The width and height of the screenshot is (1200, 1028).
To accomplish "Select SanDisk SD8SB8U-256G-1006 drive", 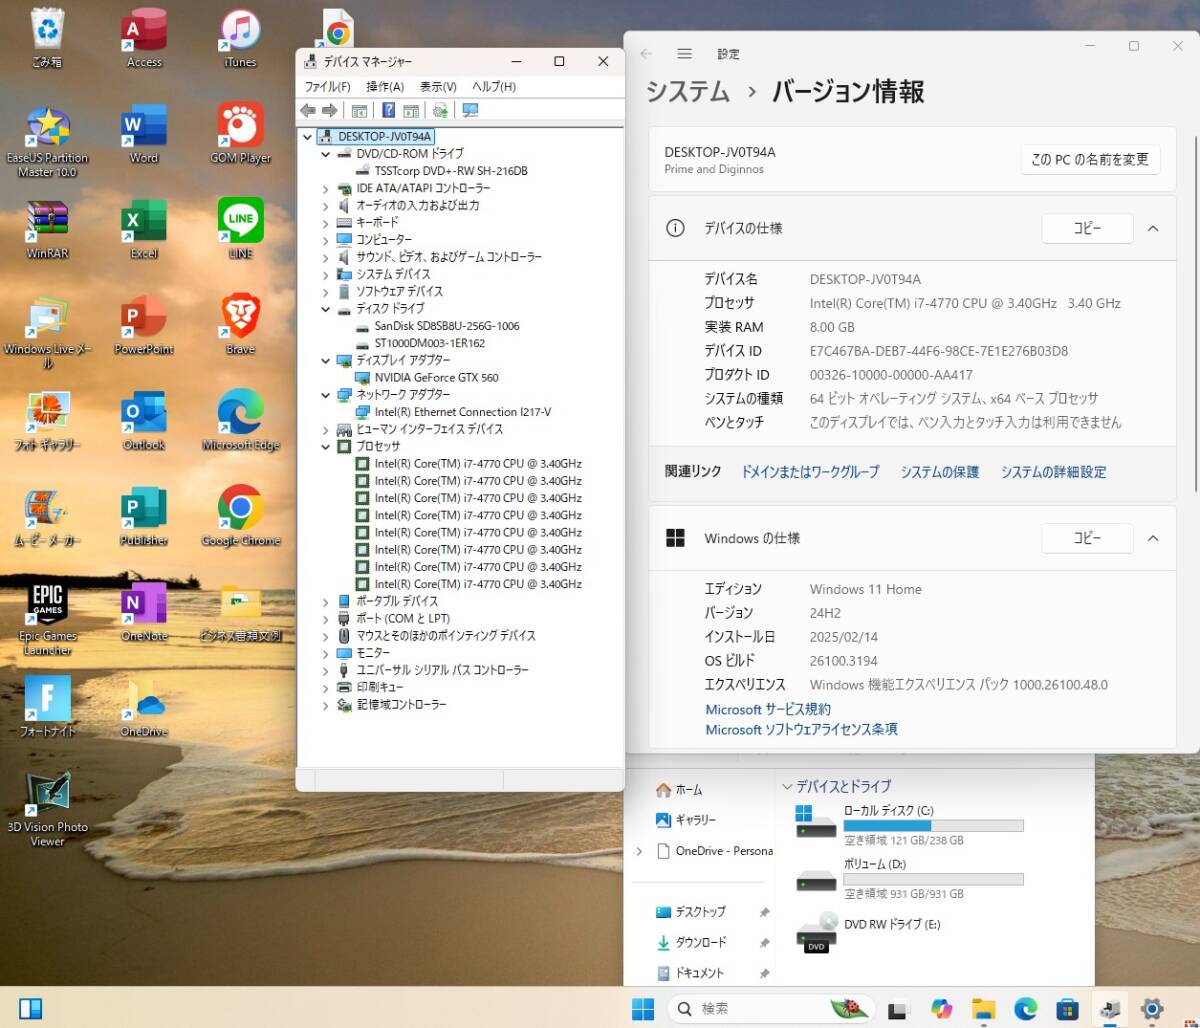I will [x=446, y=326].
